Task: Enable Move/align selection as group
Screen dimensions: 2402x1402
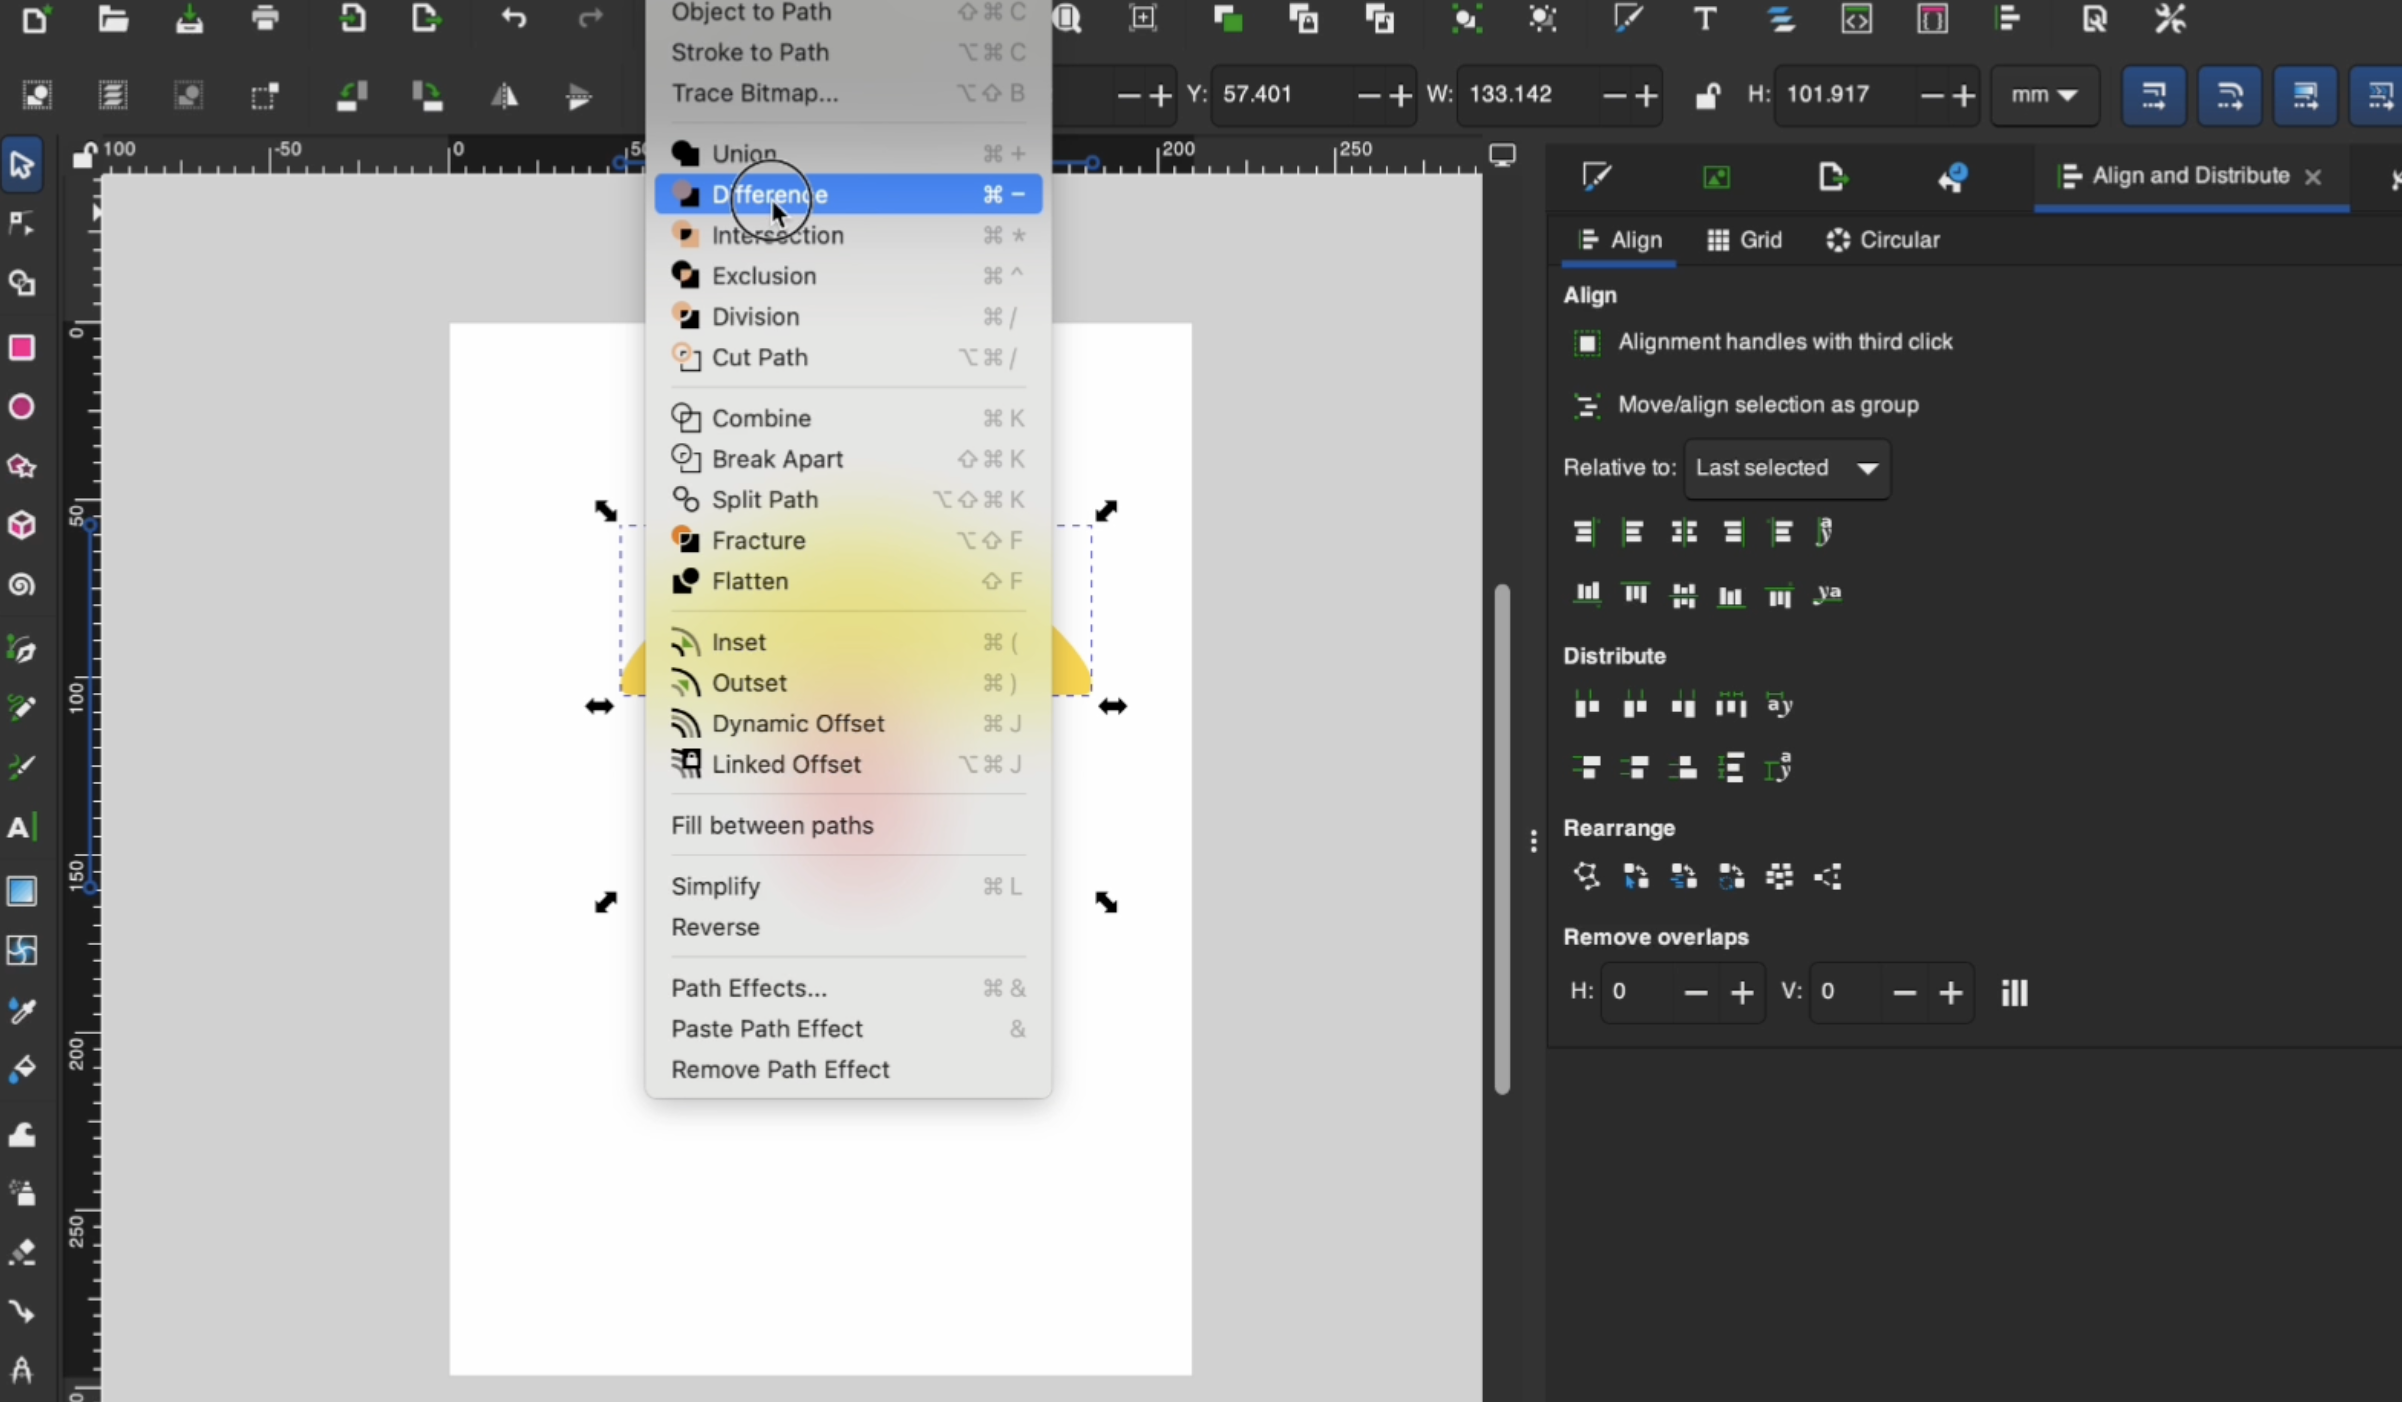Action: coord(1587,405)
